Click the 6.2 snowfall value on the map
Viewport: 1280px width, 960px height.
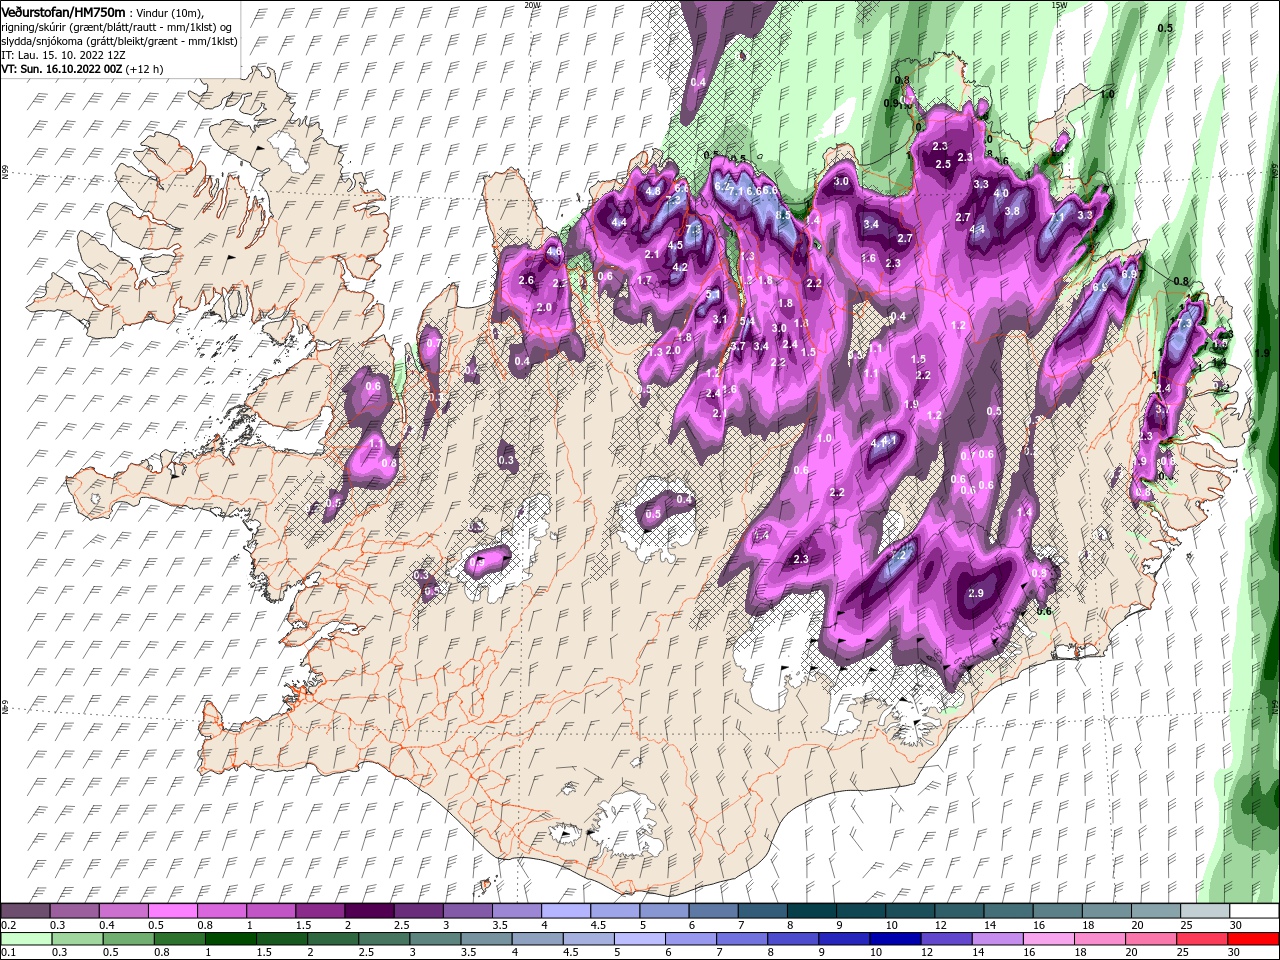click(721, 186)
